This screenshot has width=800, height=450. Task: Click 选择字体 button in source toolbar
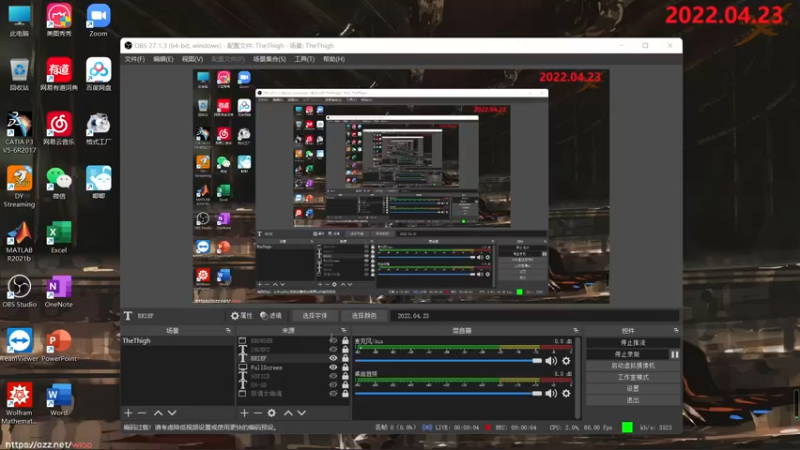[x=315, y=316]
